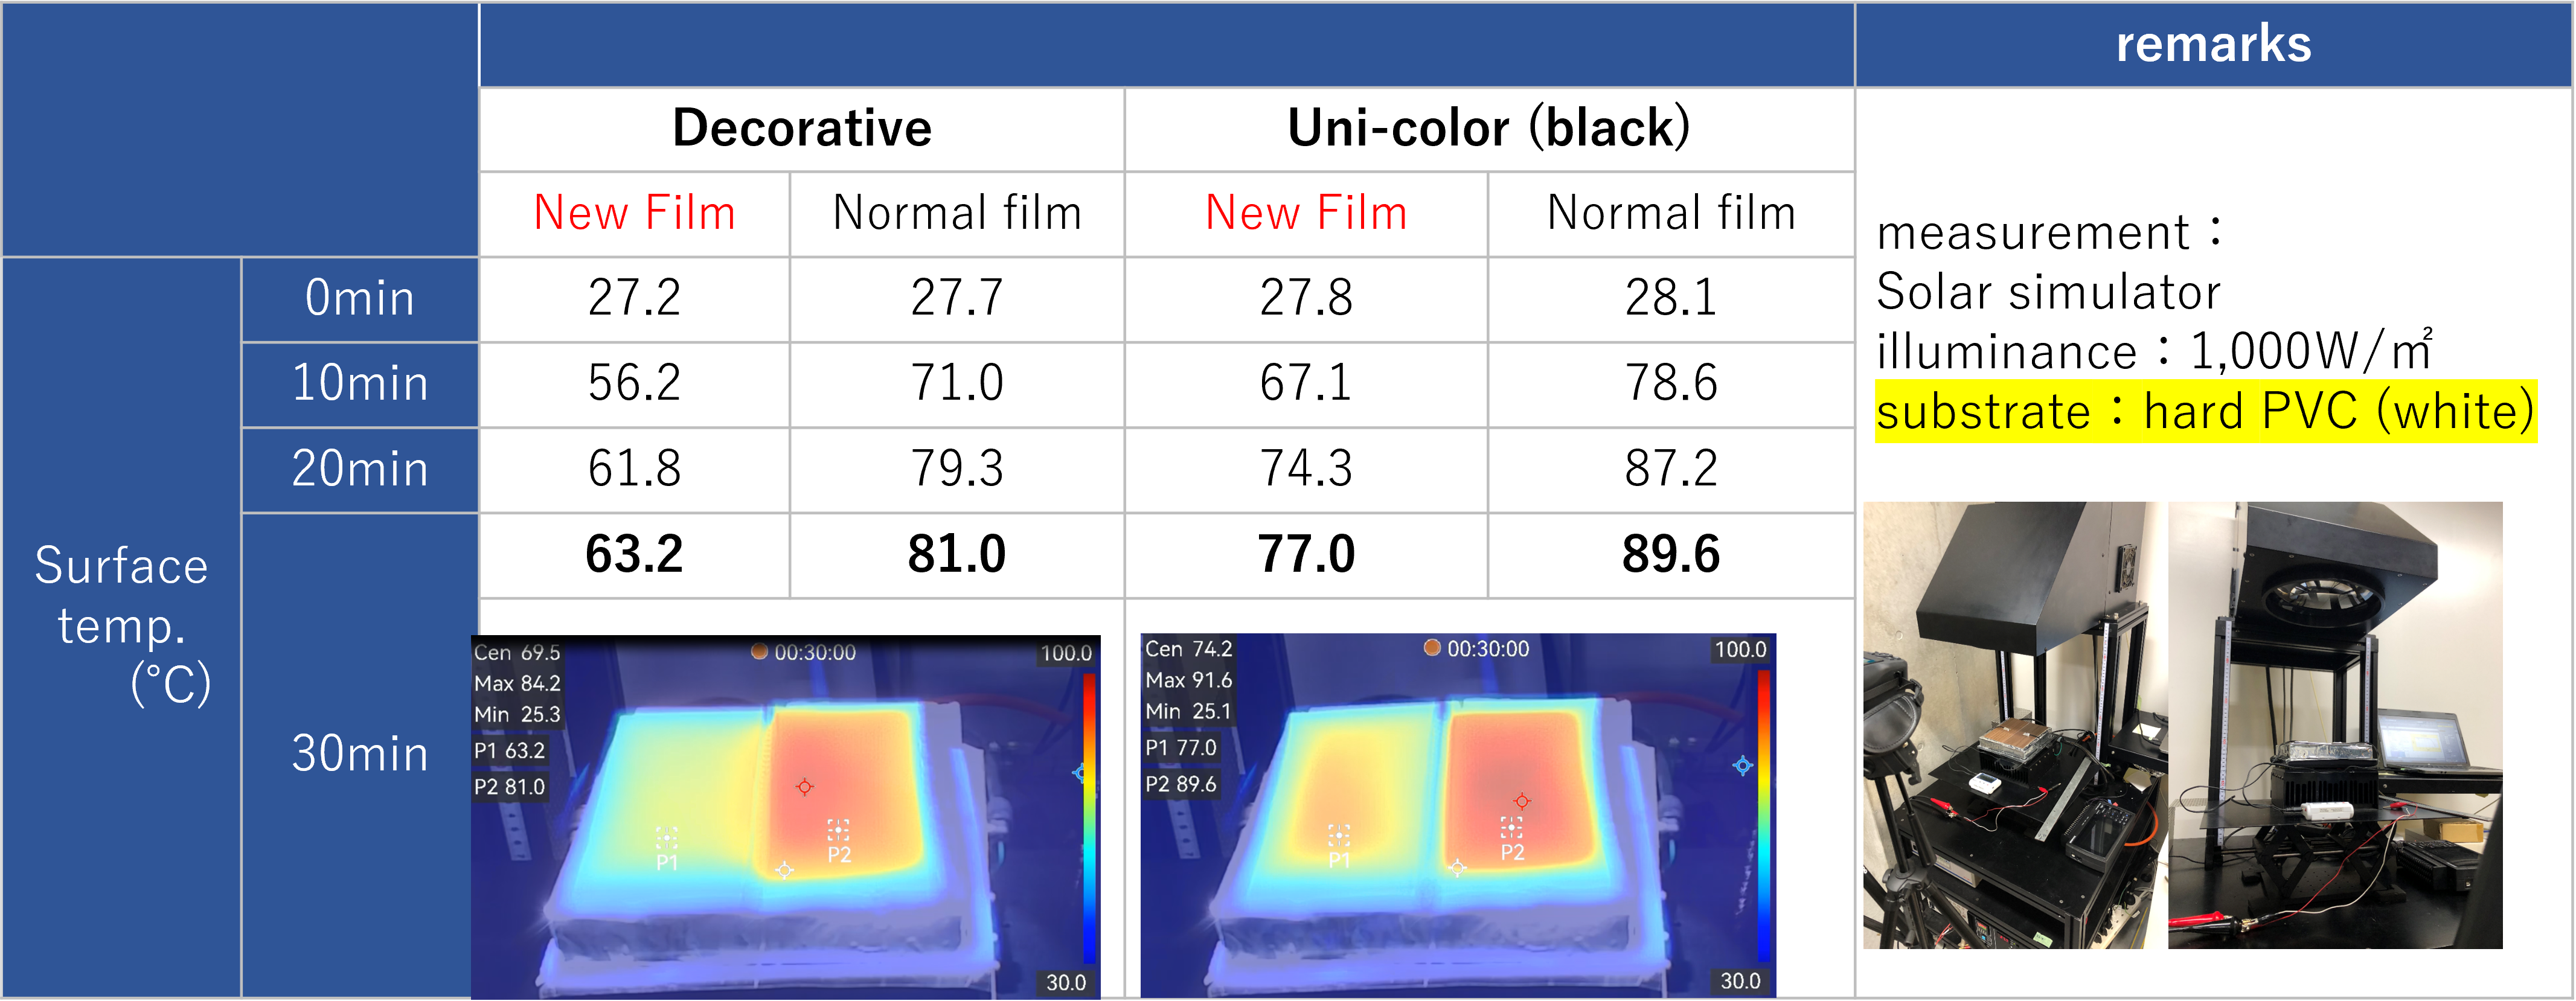This screenshot has width=2576, height=1001.
Task: Click orange record dot in right thermal image
Action: (1432, 648)
